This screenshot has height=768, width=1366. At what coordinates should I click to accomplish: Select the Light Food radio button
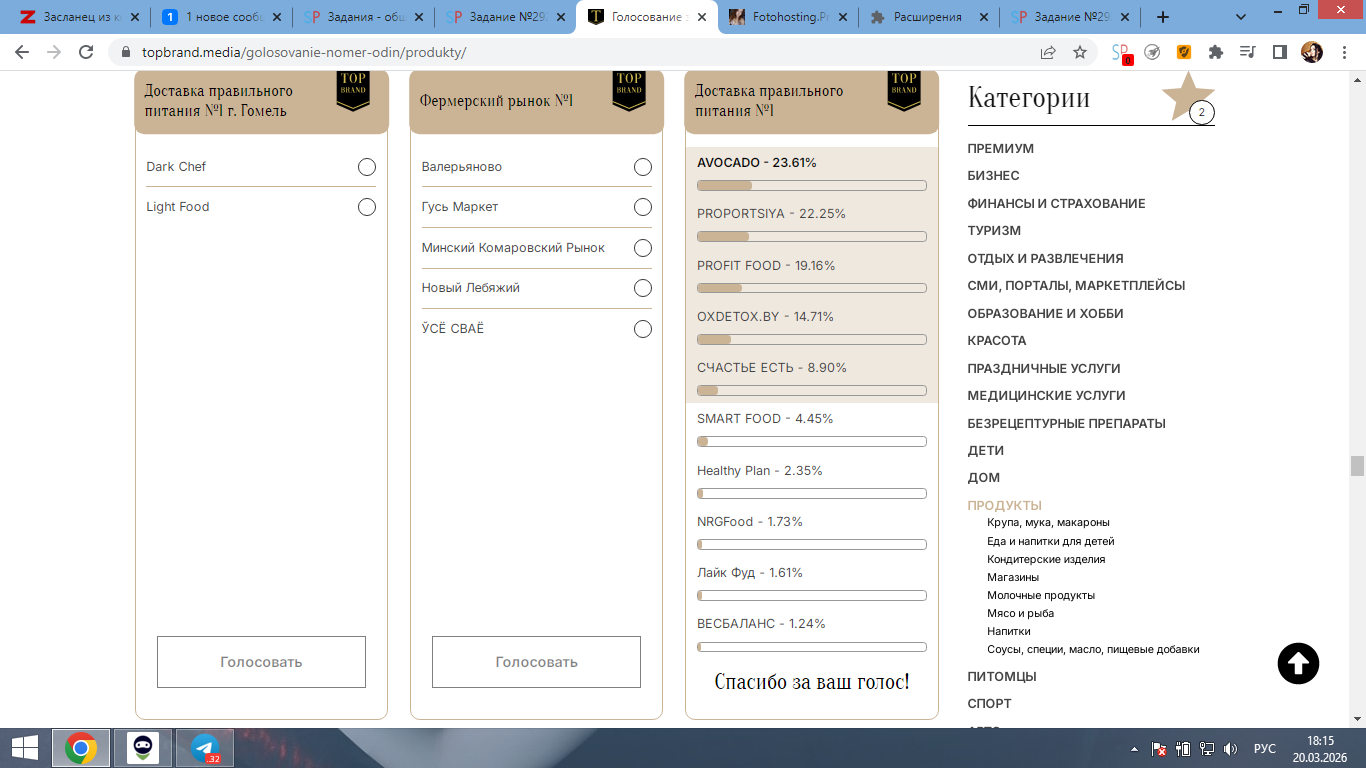pos(367,207)
